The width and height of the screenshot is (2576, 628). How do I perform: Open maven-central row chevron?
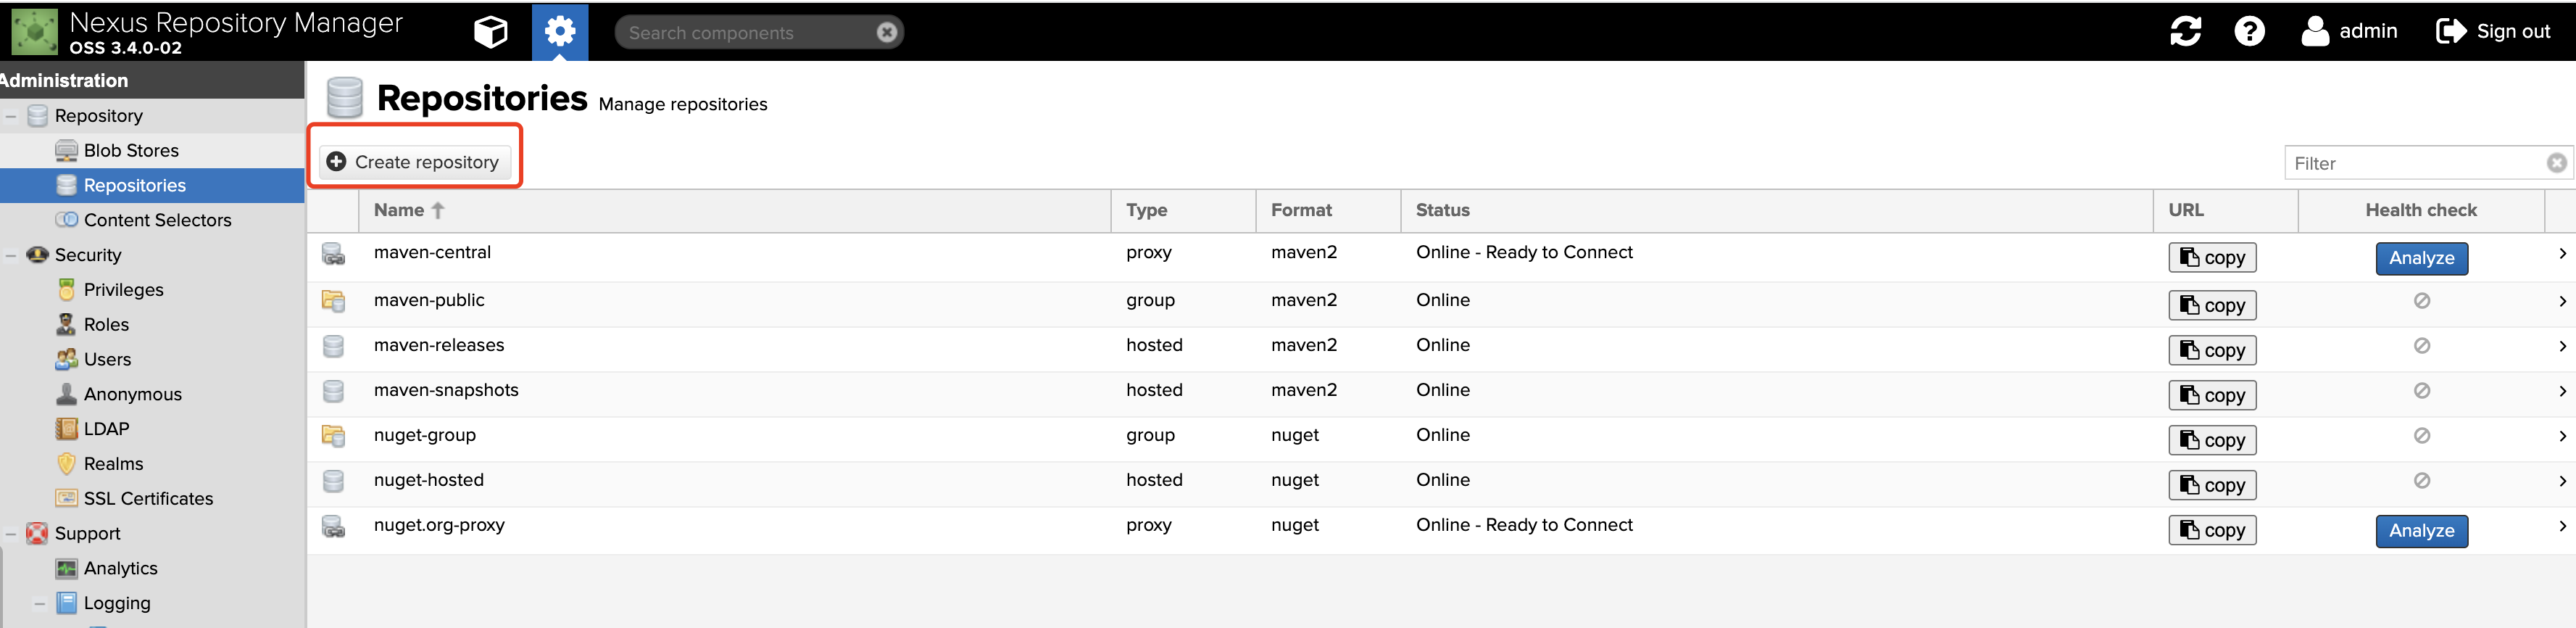pyautogui.click(x=2562, y=254)
